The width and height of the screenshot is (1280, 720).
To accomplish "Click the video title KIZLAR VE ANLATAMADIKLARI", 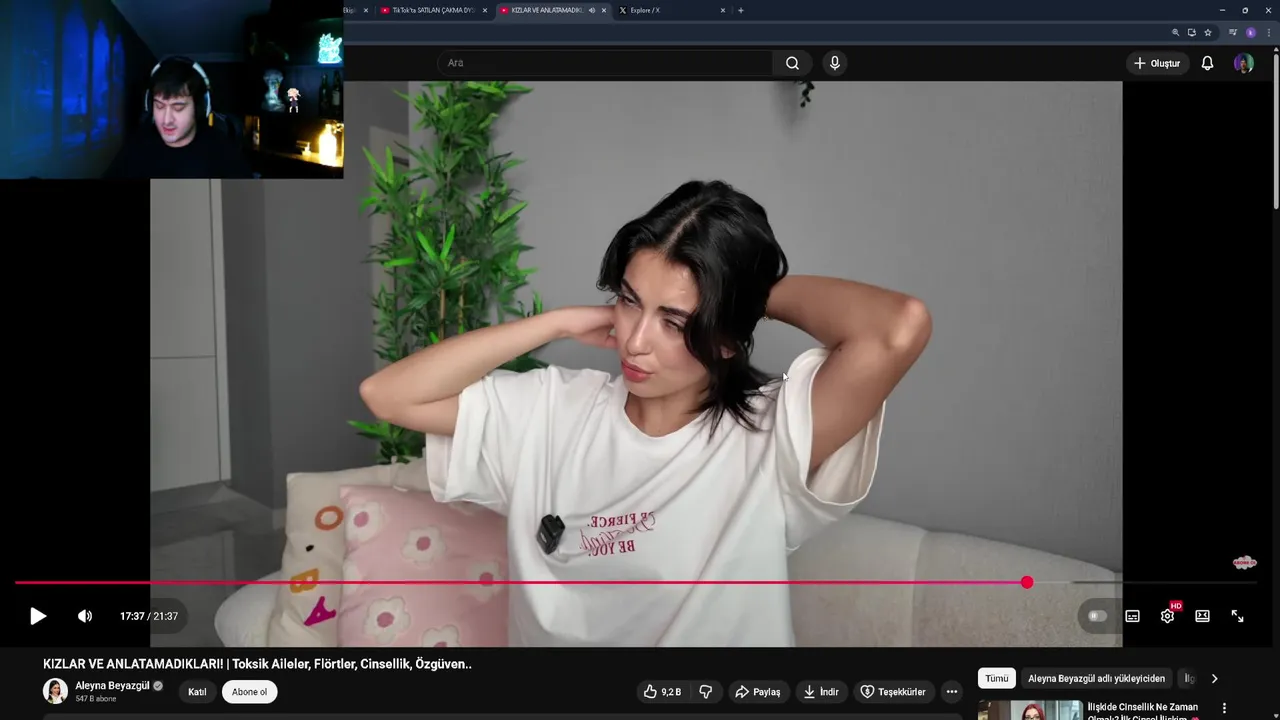I will coord(257,664).
